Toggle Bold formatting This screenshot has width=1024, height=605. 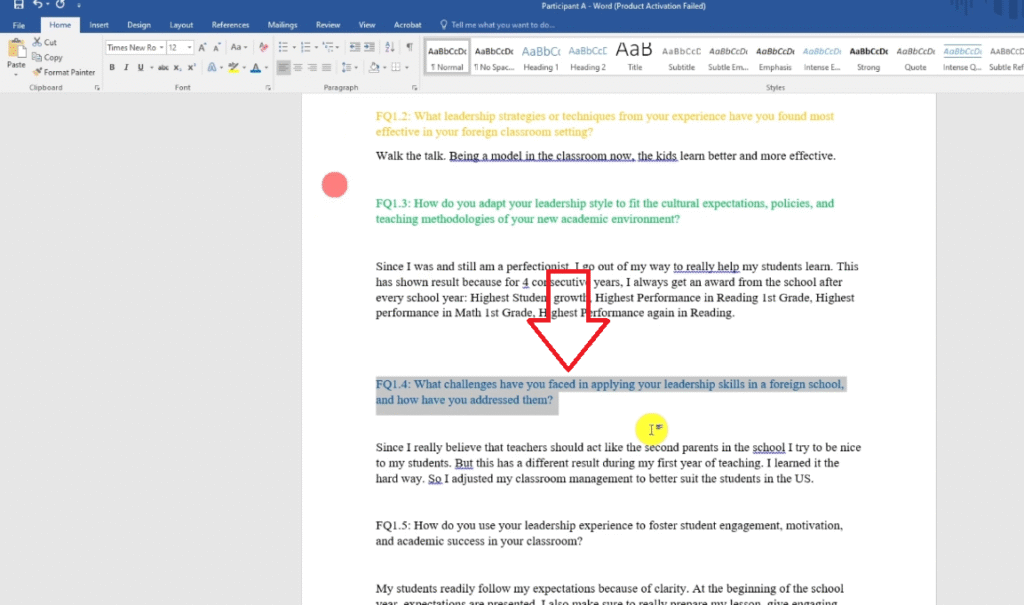pyautogui.click(x=112, y=68)
